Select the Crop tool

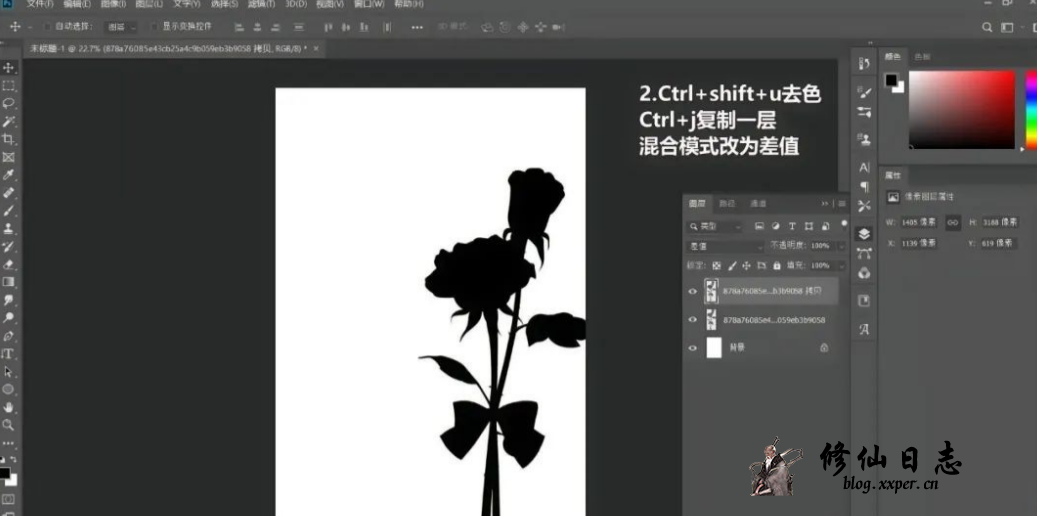coord(8,139)
